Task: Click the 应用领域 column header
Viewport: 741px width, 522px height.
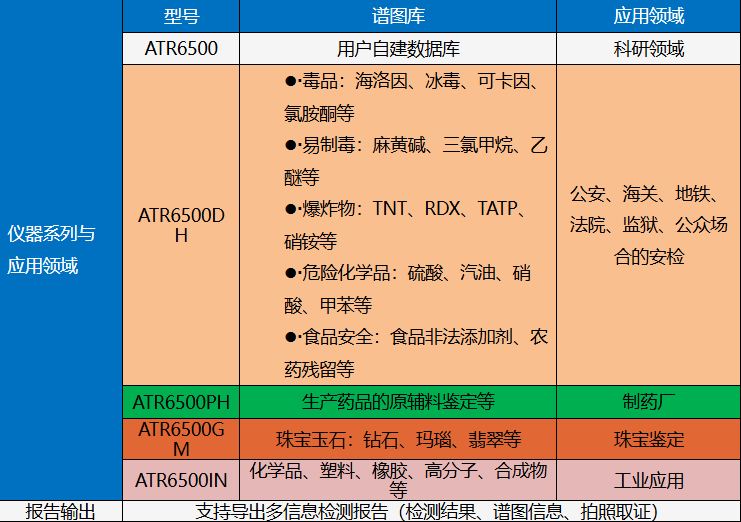Action: [648, 16]
